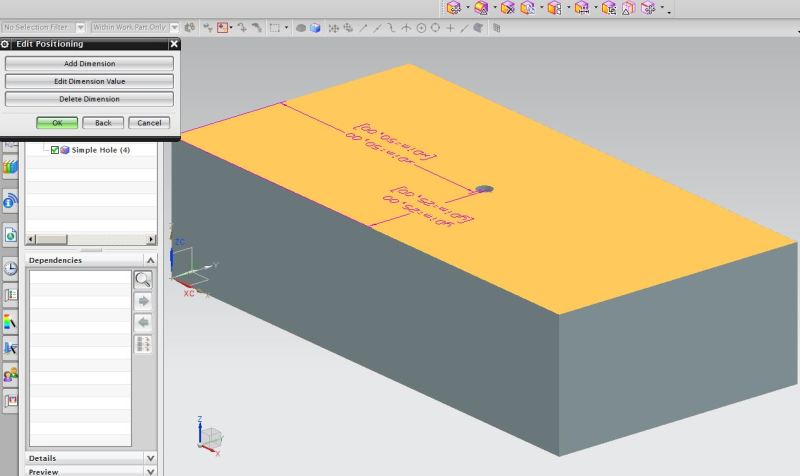Click the blue shaded cube icon
This screenshot has height=476, width=800.
pos(315,28)
